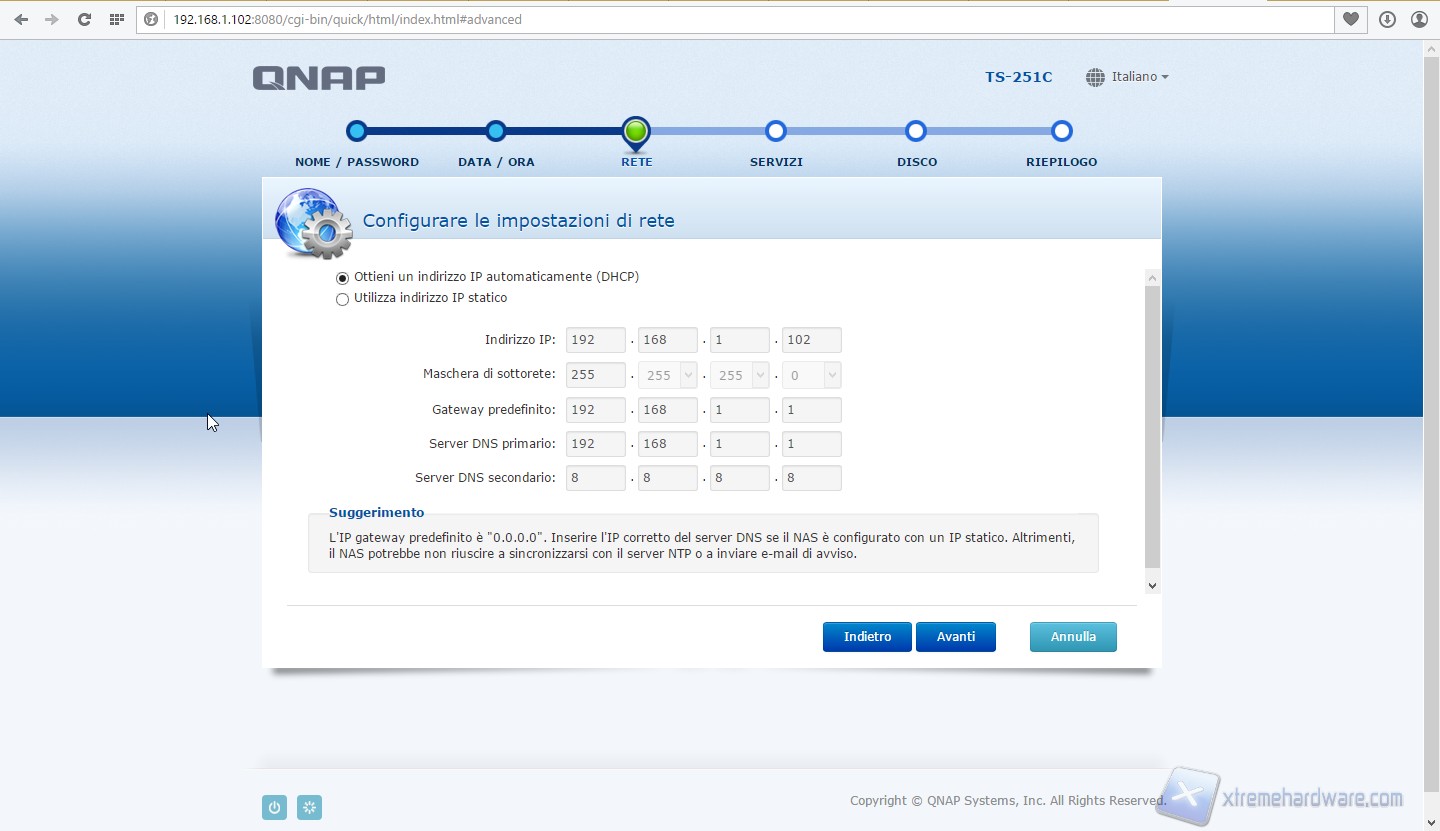Click the browser back arrow icon
This screenshot has height=831, width=1440.
tap(21, 19)
